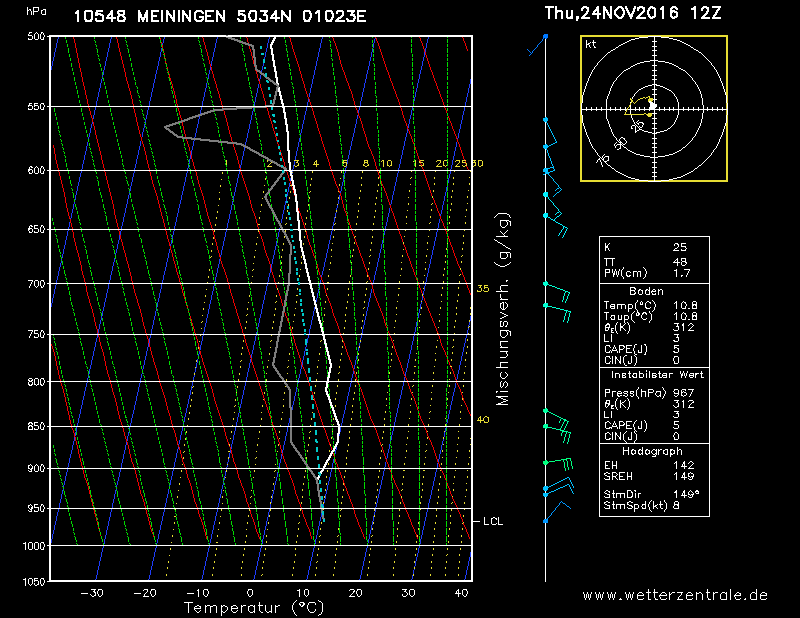Image resolution: width=800 pixels, height=618 pixels.
Task: Click the lowest wind barb near 970 hPa
Action: tap(556, 511)
